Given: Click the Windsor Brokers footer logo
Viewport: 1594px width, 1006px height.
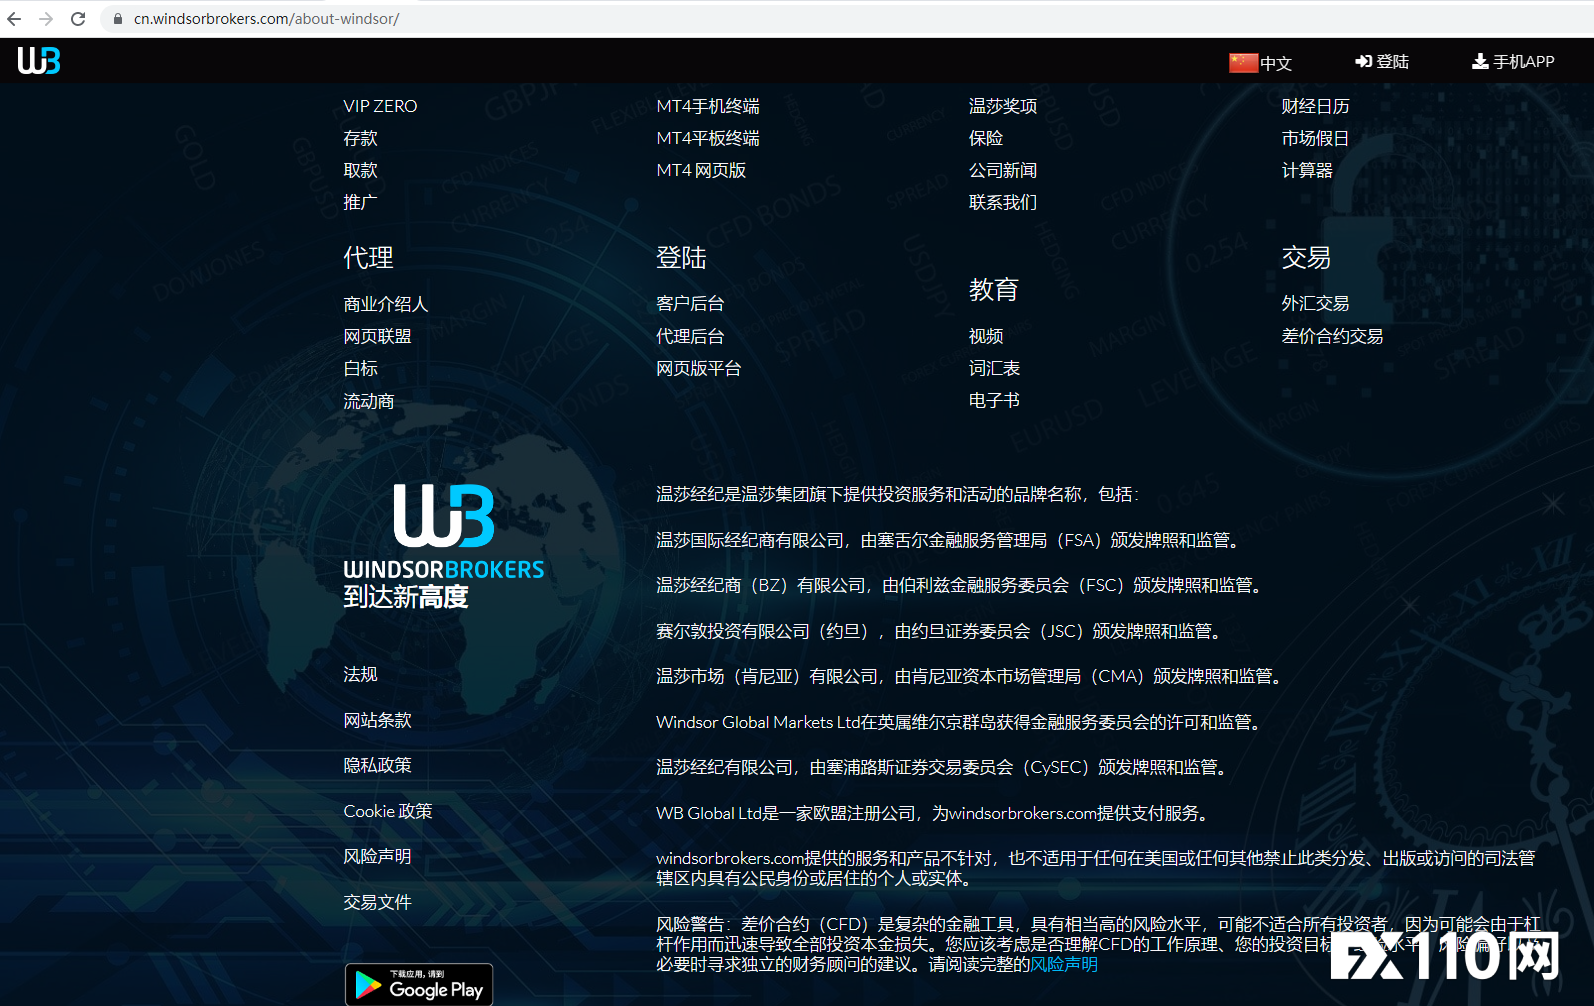Looking at the screenshot, I should (x=443, y=532).
